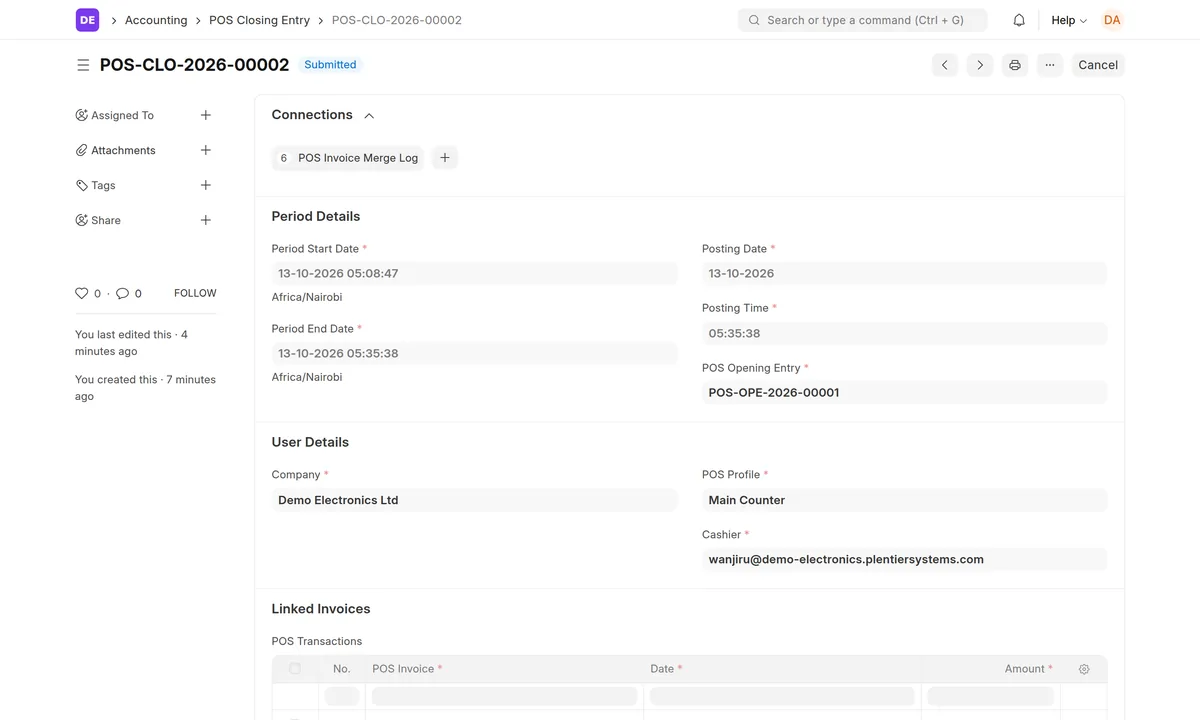This screenshot has width=1200, height=720.
Task: Click the Period End Date field
Action: [x=474, y=353]
